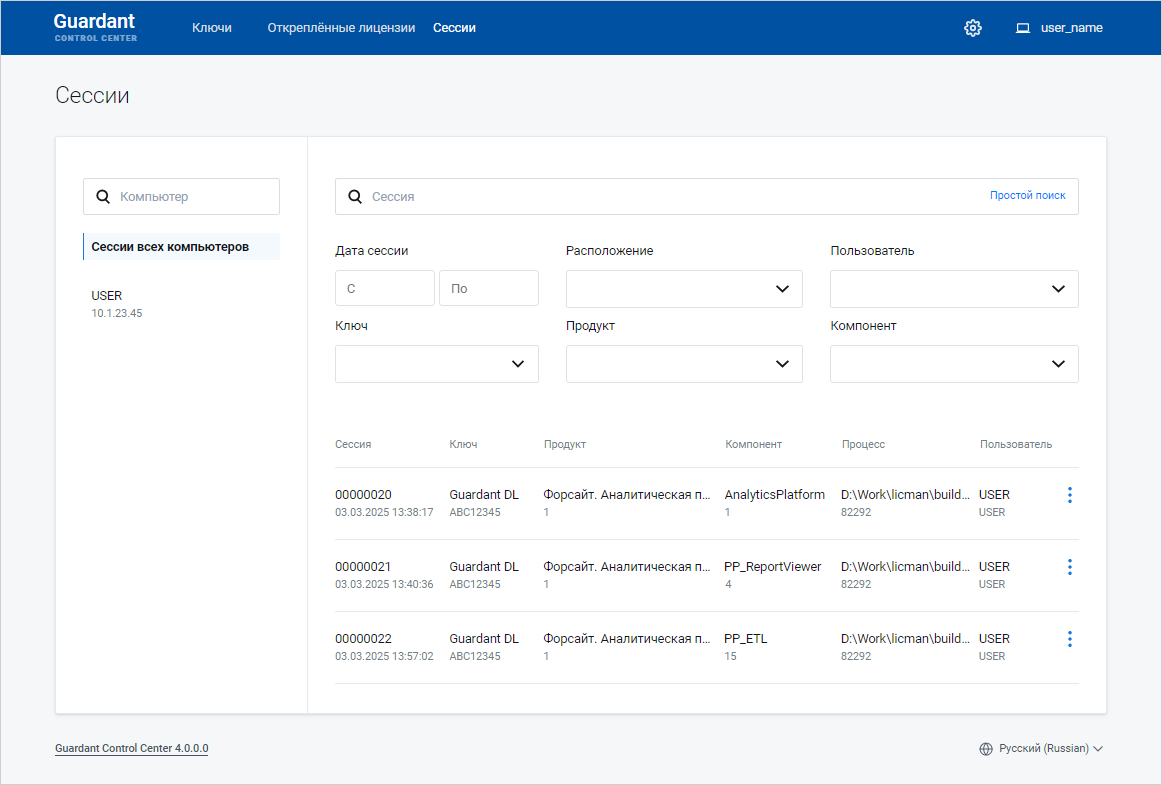Click the magnifier in the Сессия search bar
The width and height of the screenshot is (1162, 785).
click(x=354, y=197)
